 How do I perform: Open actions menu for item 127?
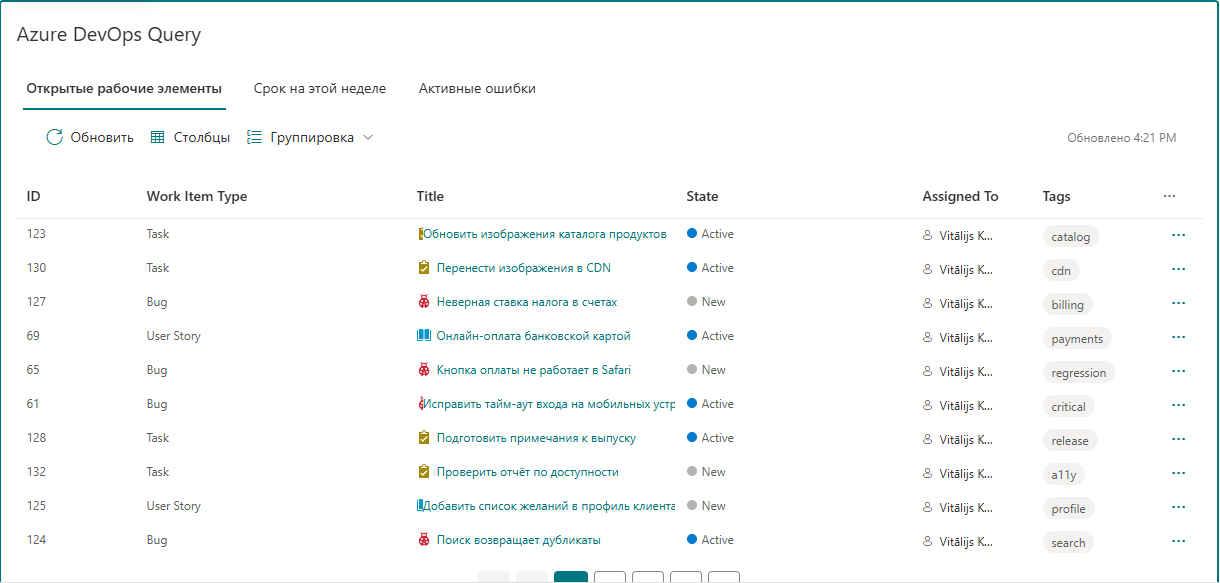click(1178, 302)
